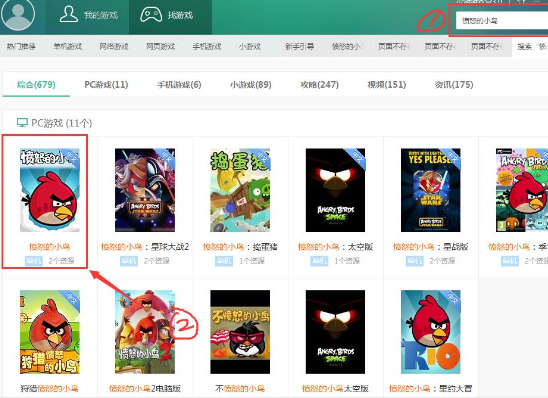Click 1个资源 under 愤怒的小鸟：捣蛋猪

(x=252, y=261)
